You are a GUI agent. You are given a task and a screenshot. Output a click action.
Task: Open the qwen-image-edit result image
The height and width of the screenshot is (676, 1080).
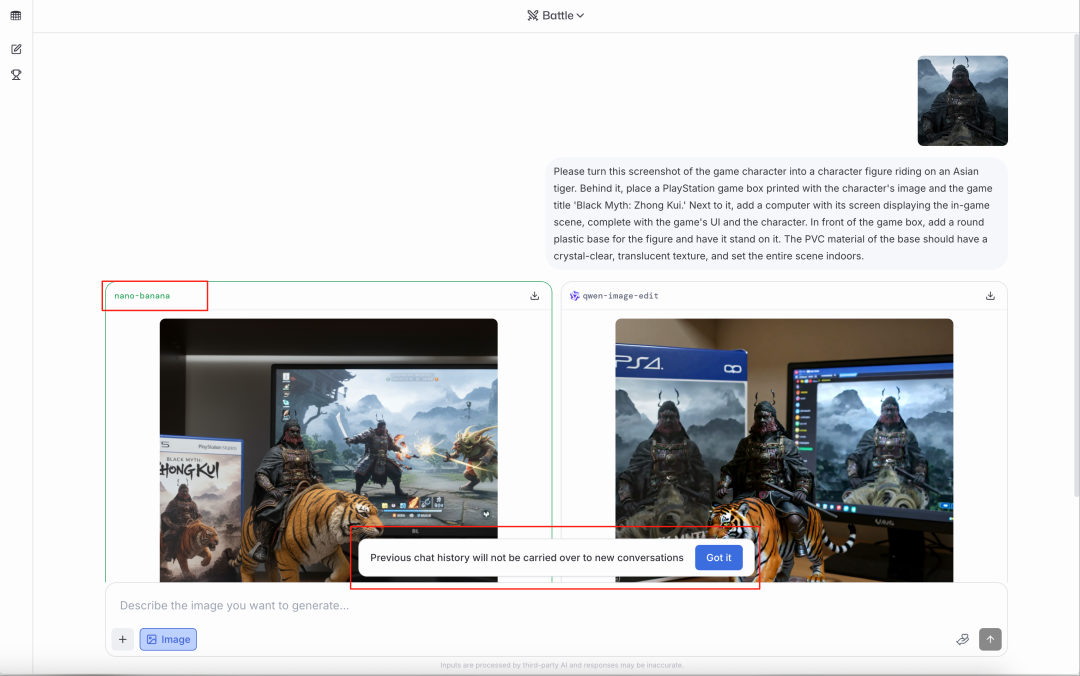point(784,450)
